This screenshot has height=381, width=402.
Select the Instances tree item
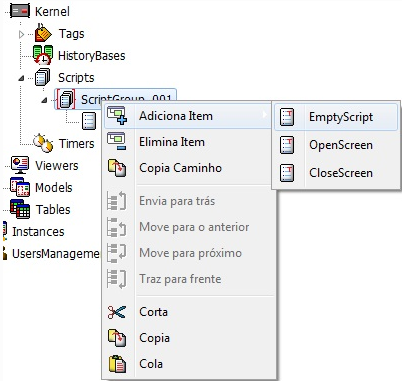(x=38, y=232)
